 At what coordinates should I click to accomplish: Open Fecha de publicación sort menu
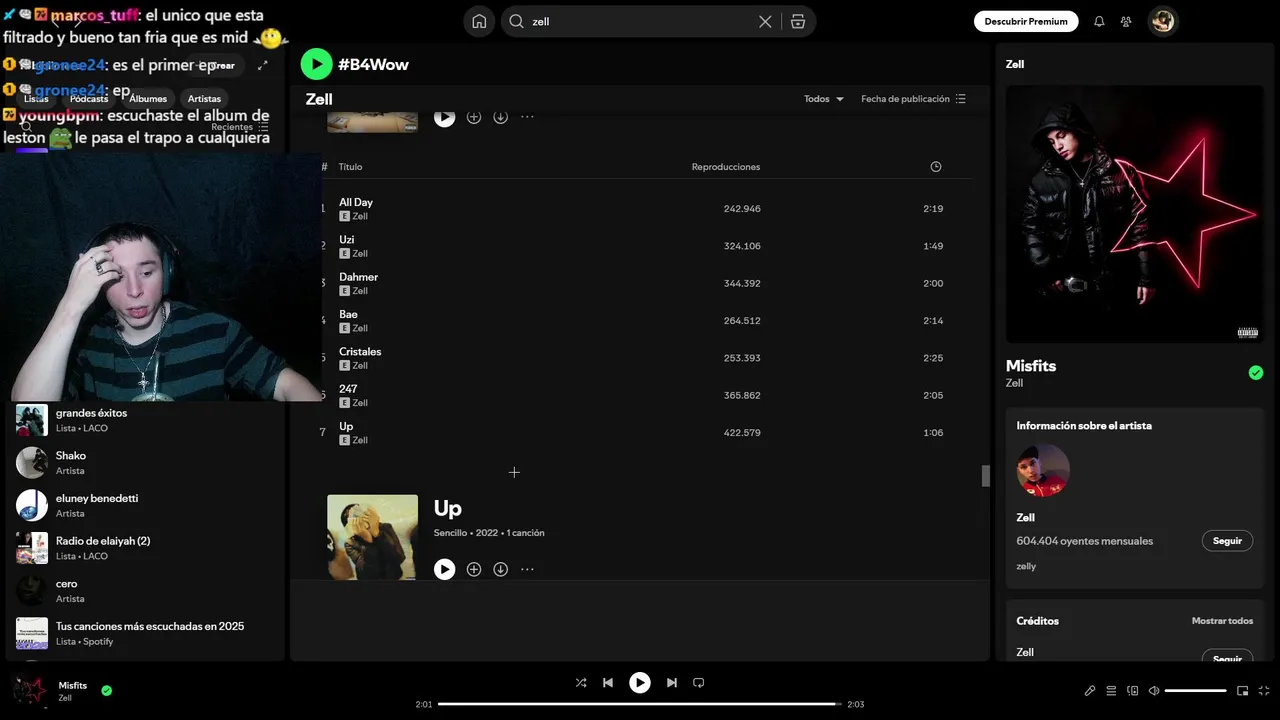(x=913, y=99)
